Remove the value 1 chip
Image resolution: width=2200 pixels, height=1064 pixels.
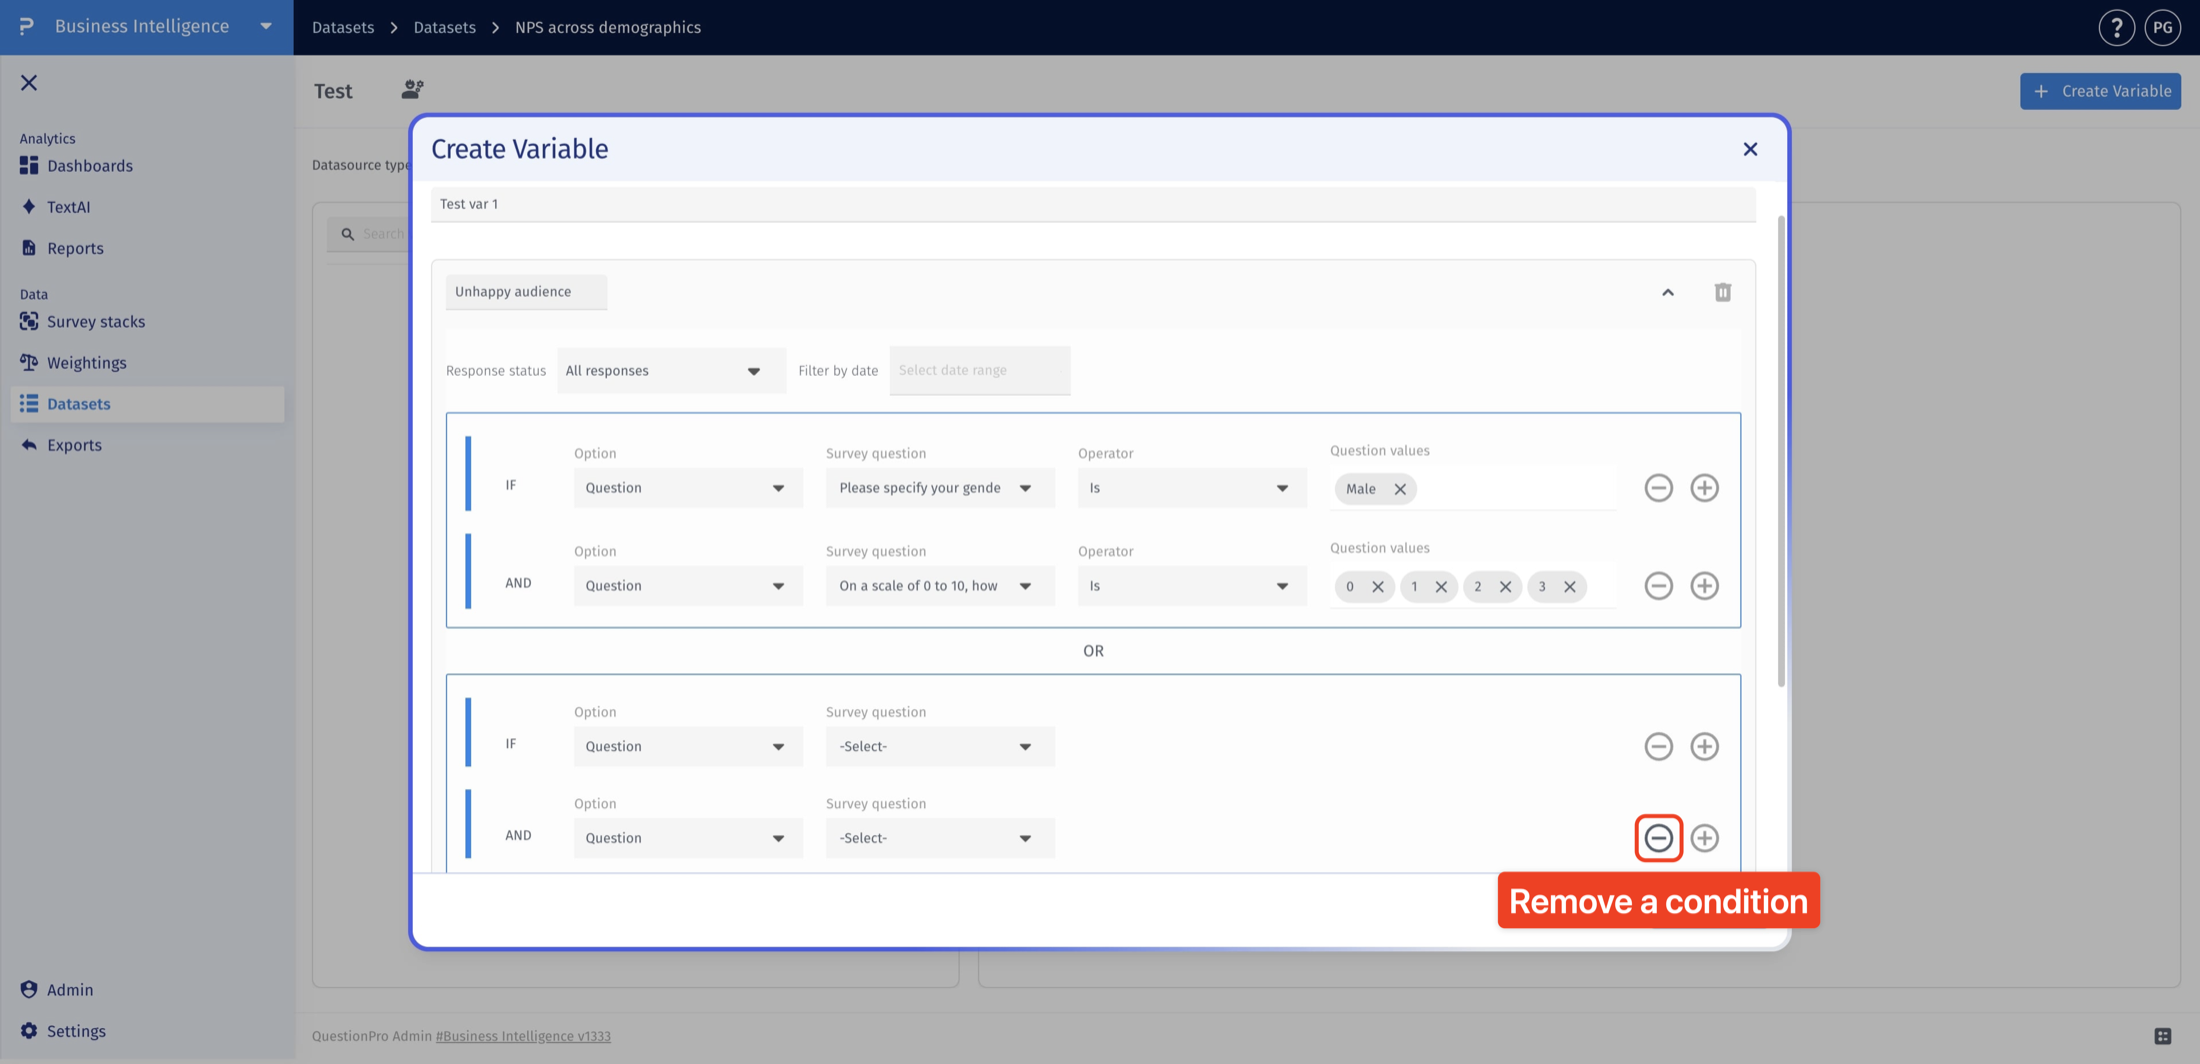[x=1441, y=587]
